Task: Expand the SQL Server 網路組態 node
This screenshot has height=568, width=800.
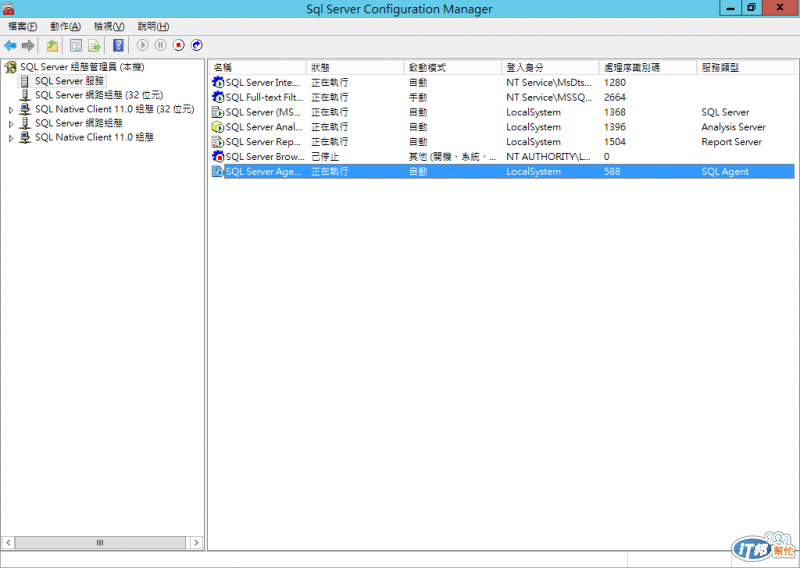Action: point(11,124)
